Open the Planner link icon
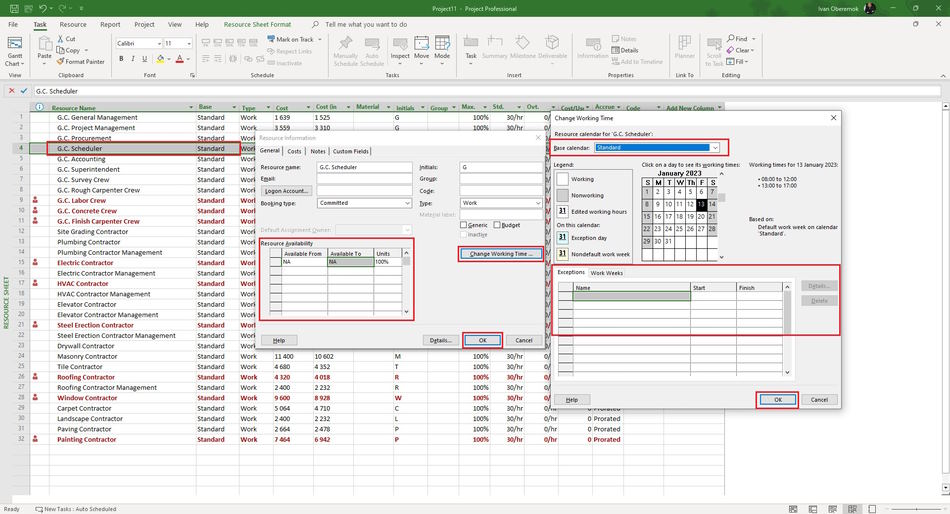Screen dimensions: 950x514 click(685, 44)
